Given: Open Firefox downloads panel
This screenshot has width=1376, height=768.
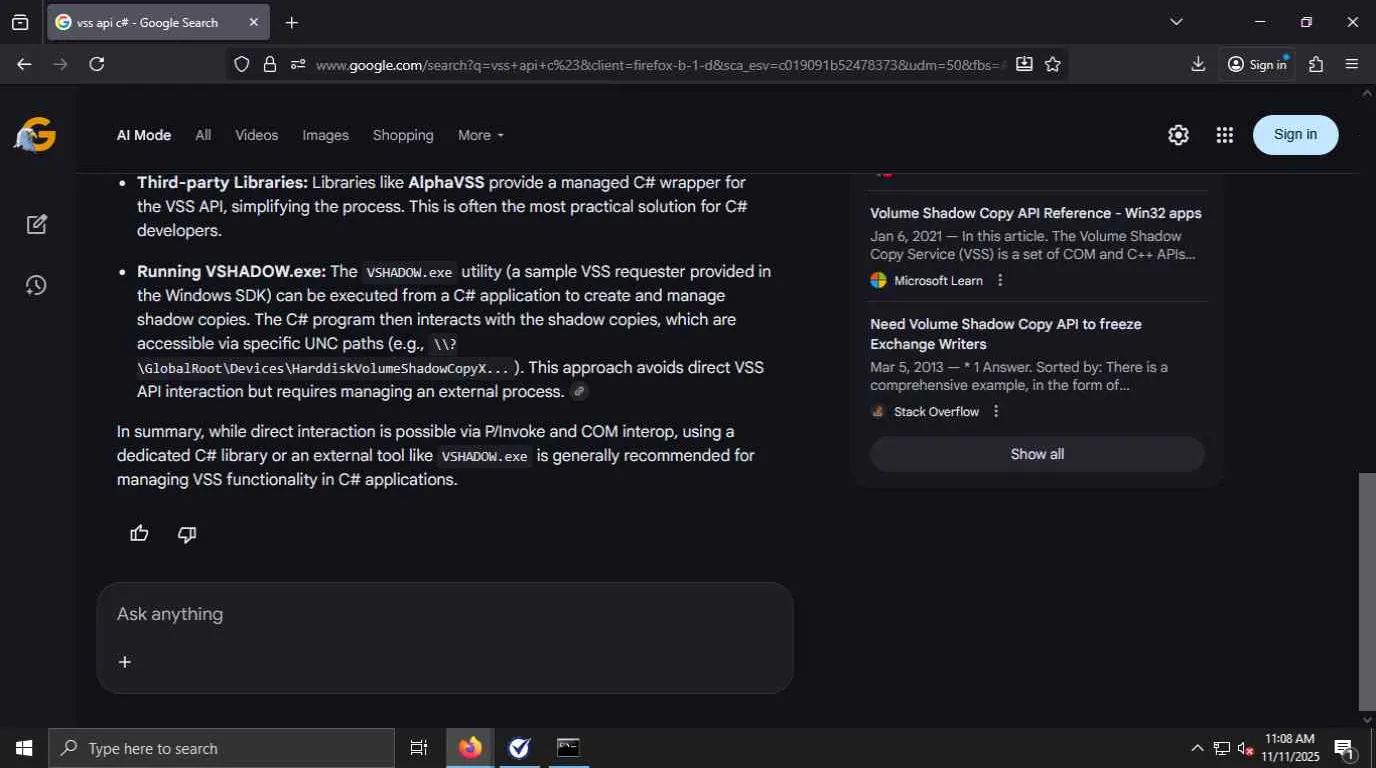Looking at the screenshot, I should [x=1198, y=64].
